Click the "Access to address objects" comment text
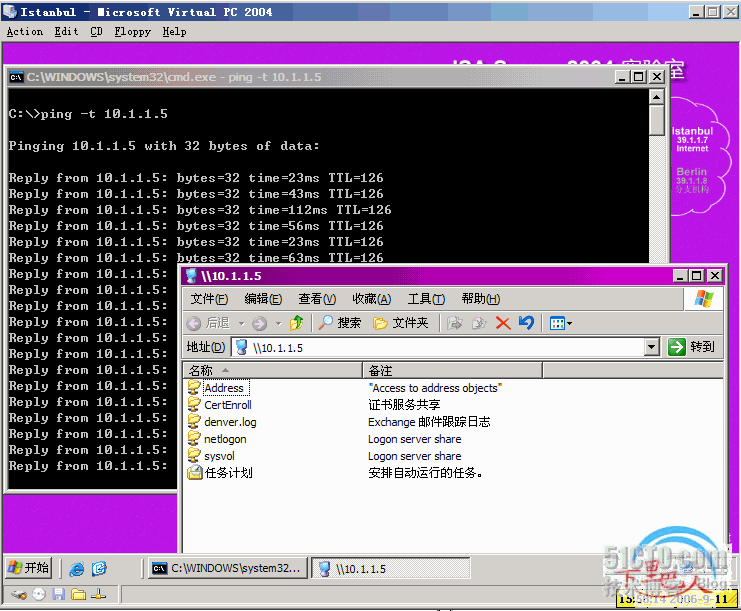The image size is (741, 611). tap(435, 388)
